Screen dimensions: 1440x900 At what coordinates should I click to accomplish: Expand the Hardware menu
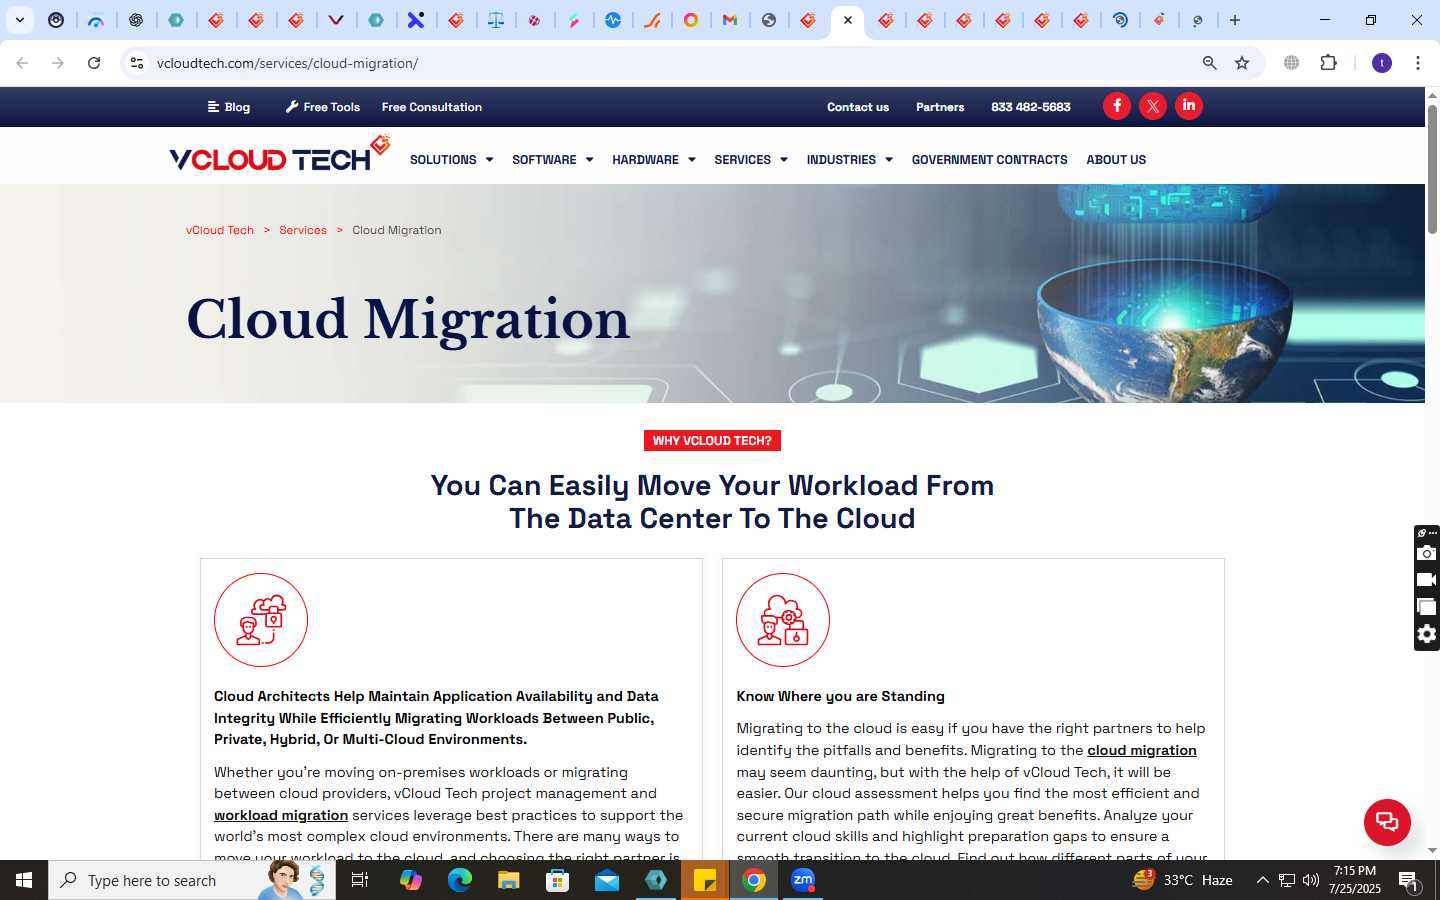tap(654, 160)
